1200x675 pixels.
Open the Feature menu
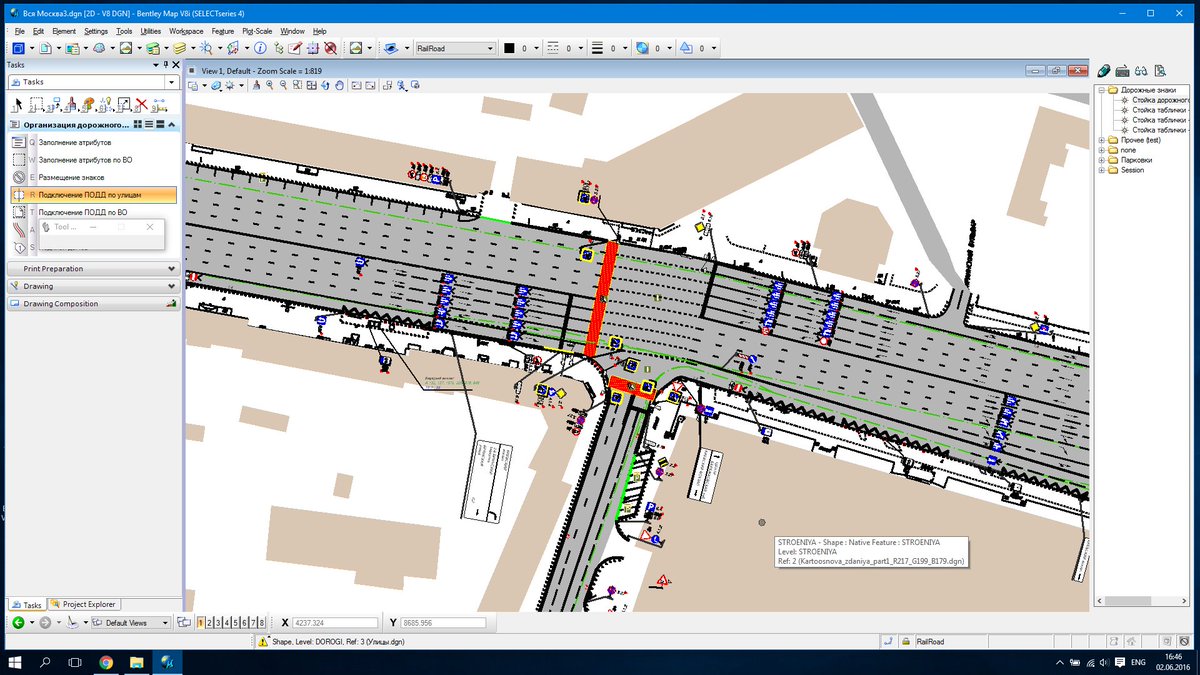point(222,31)
